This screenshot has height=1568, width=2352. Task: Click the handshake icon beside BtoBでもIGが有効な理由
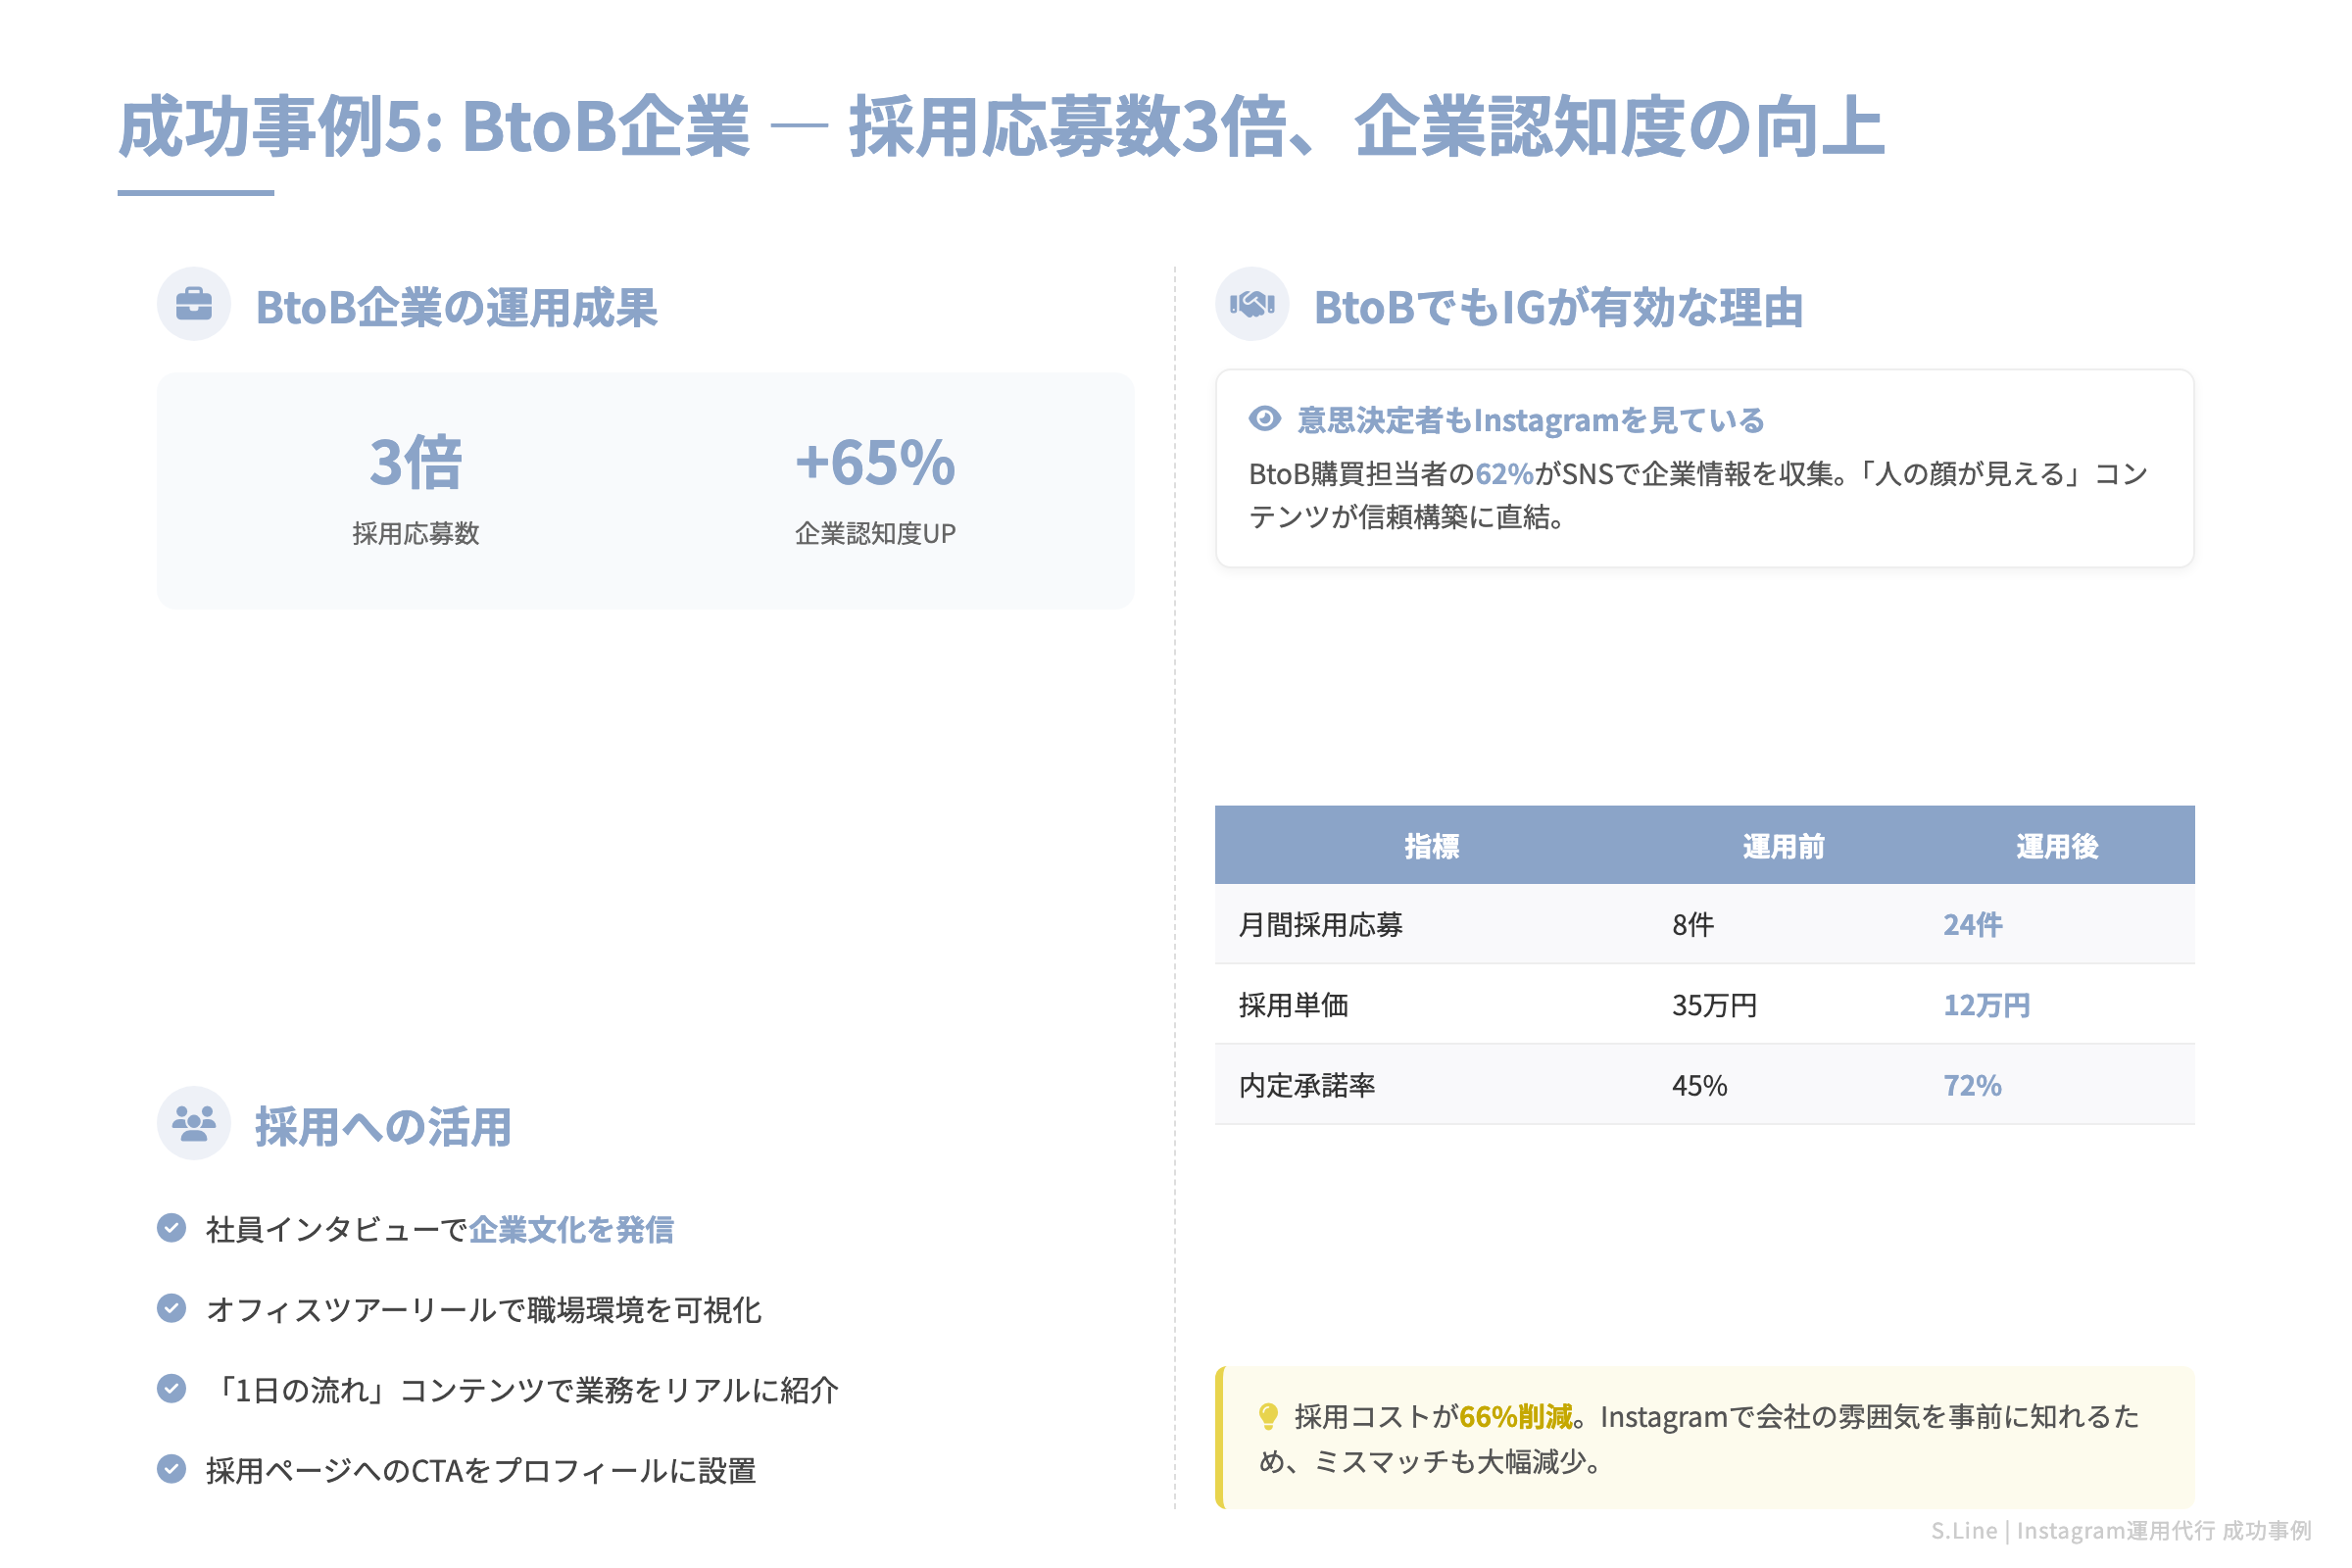1253,305
